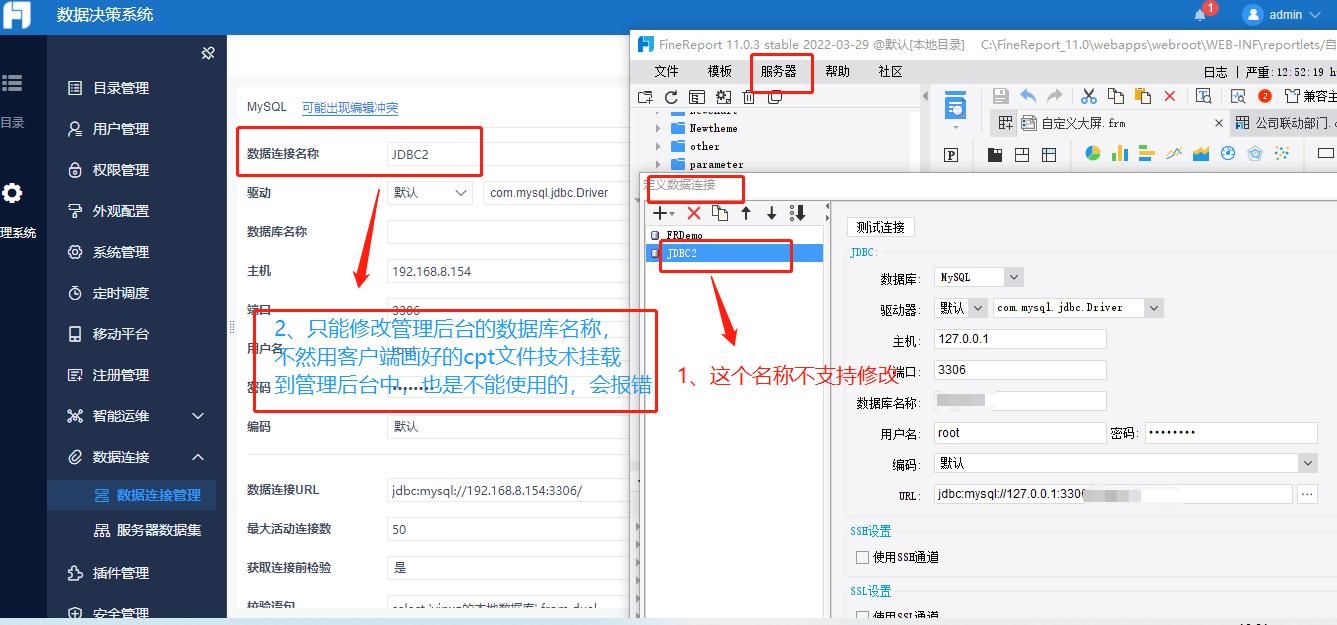Open FineReport 模板 menu
This screenshot has width=1337, height=625.
(x=720, y=72)
